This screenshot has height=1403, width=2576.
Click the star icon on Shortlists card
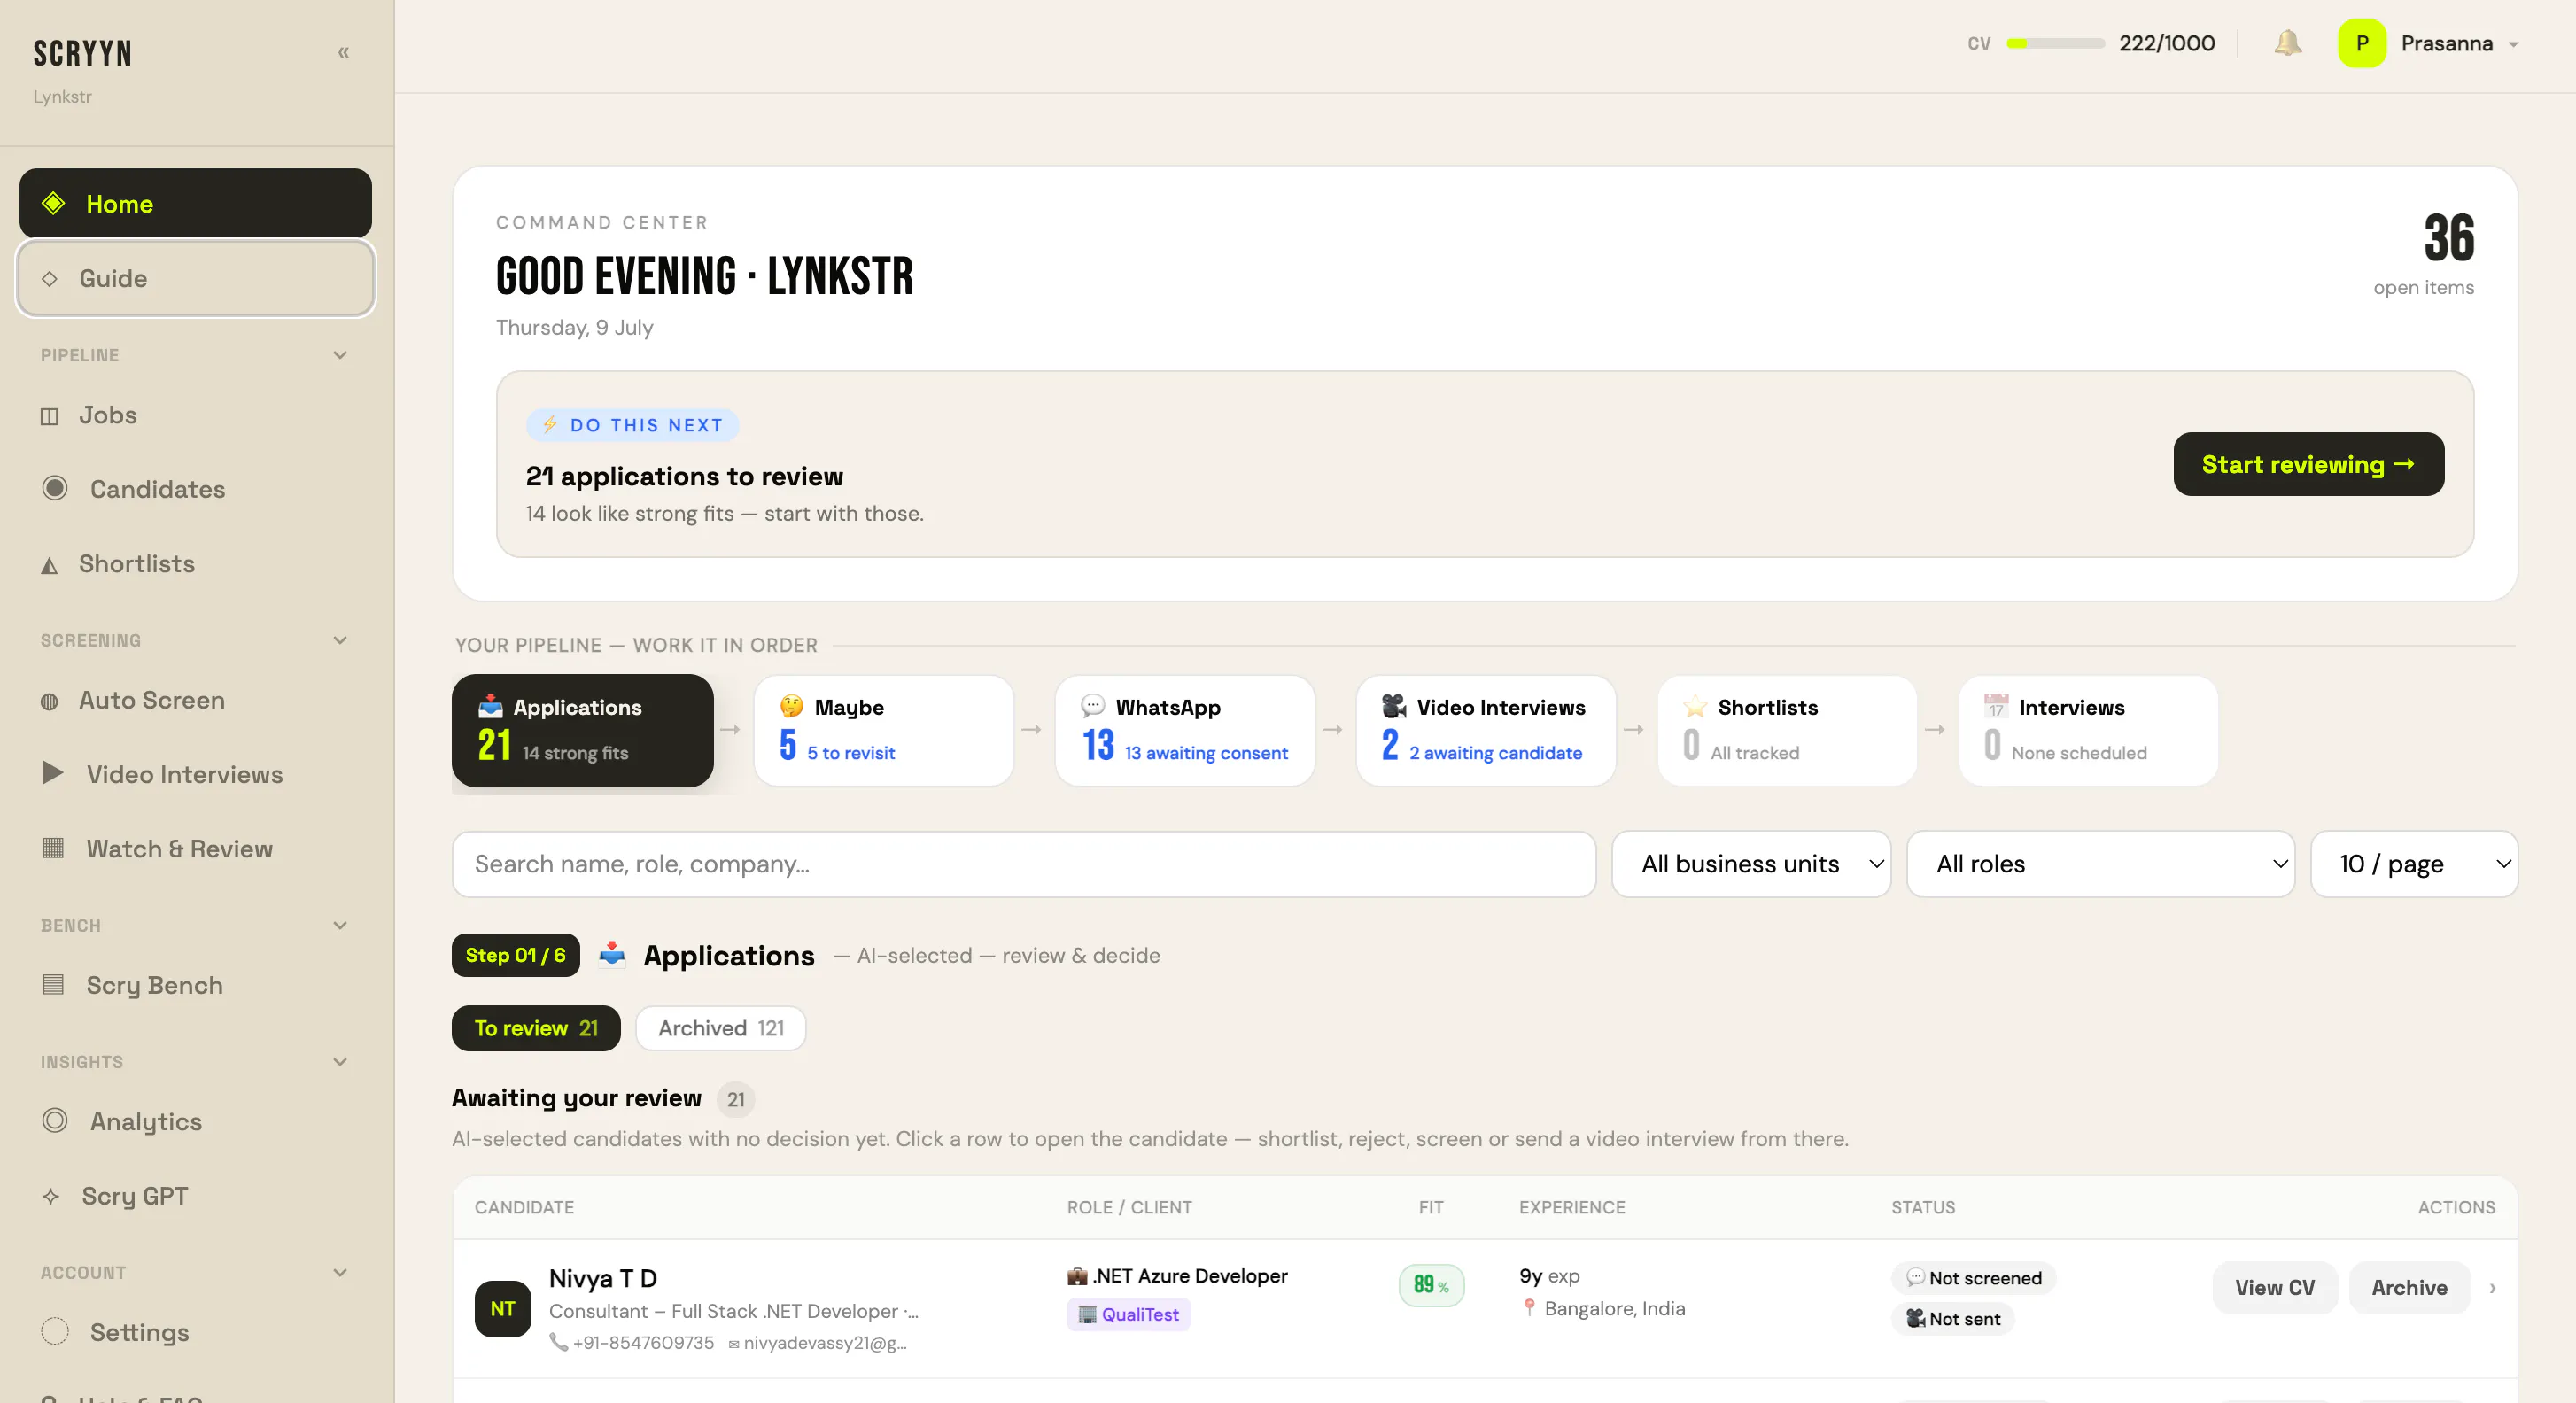pyautogui.click(x=1695, y=706)
